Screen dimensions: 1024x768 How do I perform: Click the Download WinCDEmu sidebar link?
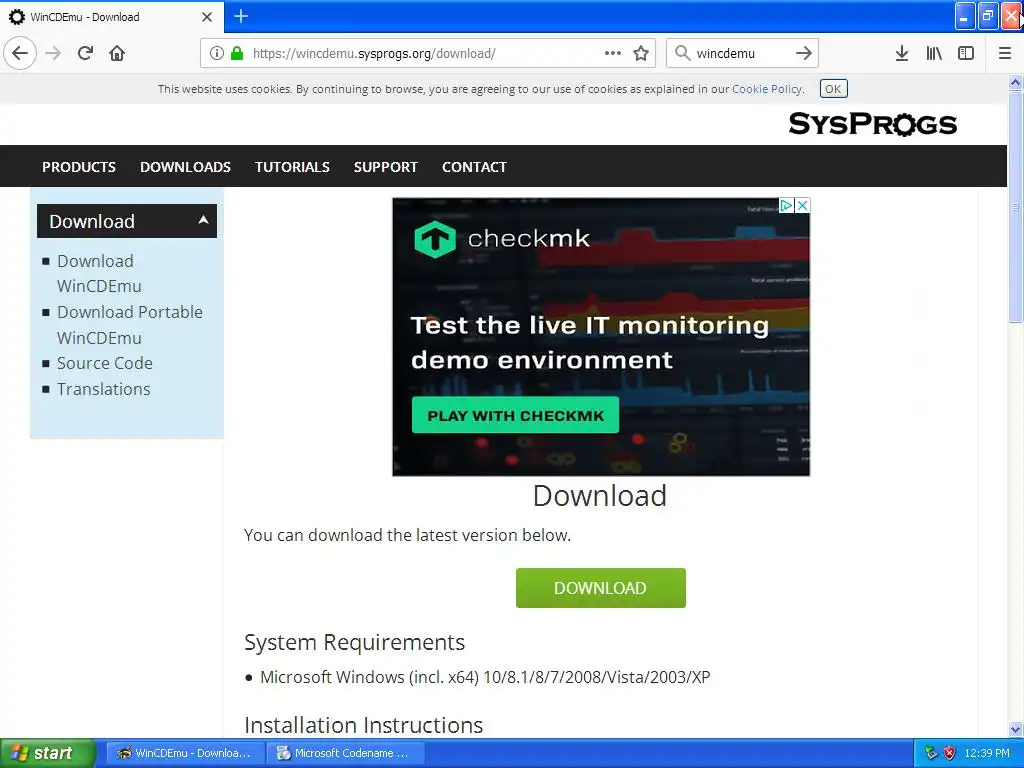click(99, 274)
